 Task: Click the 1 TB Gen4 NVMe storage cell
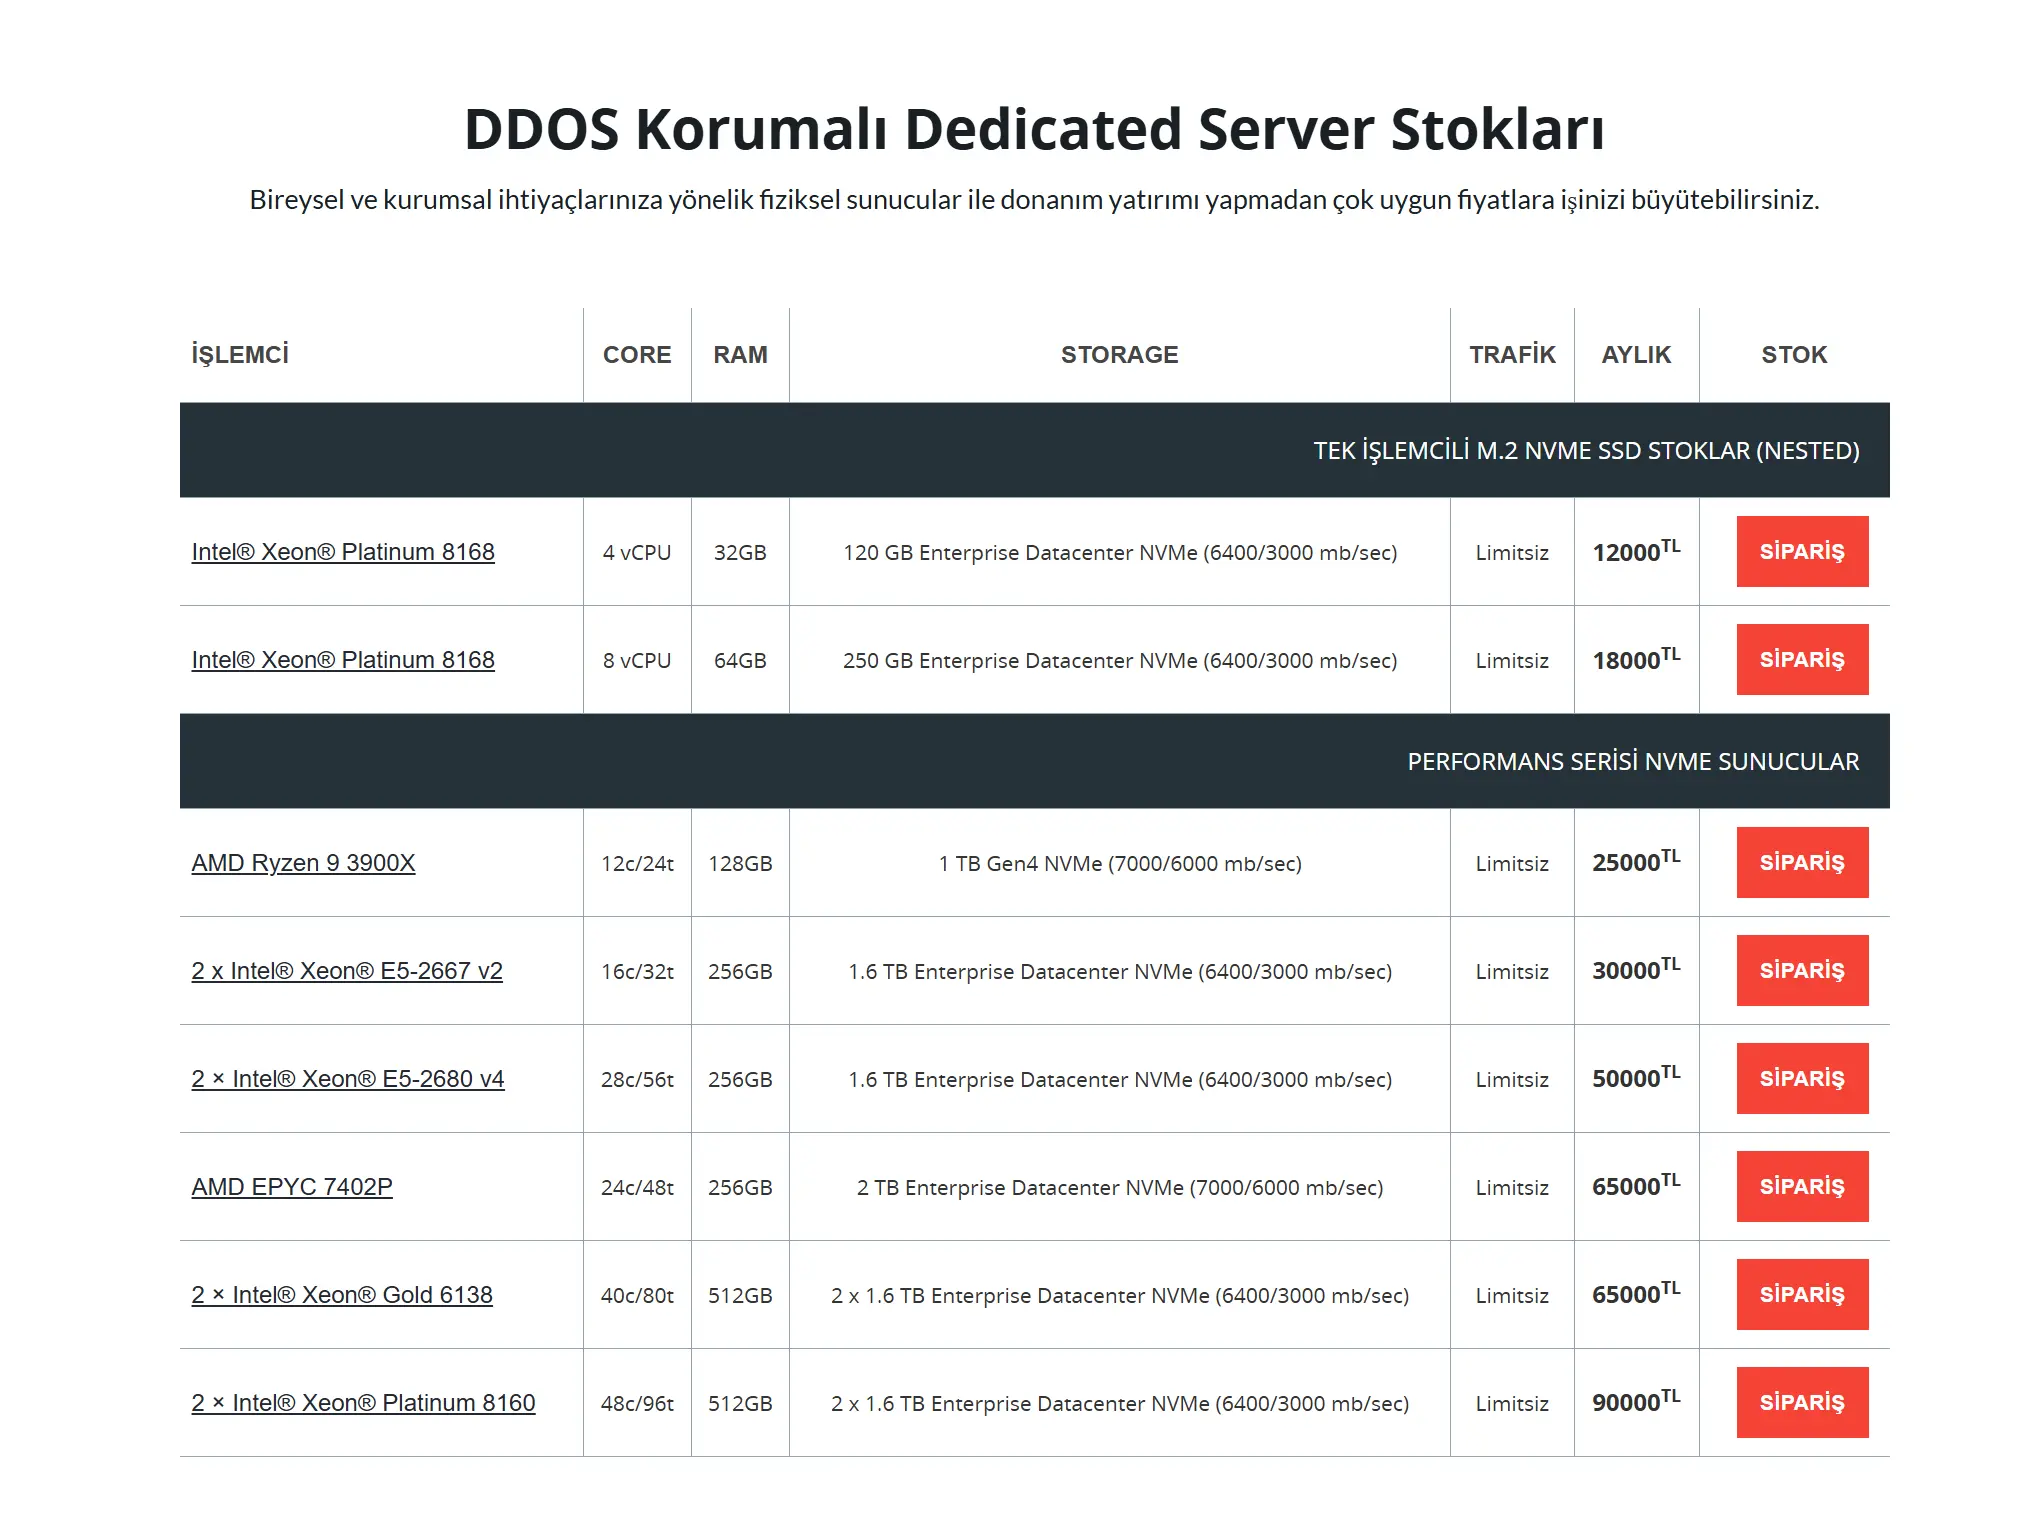[1120, 864]
